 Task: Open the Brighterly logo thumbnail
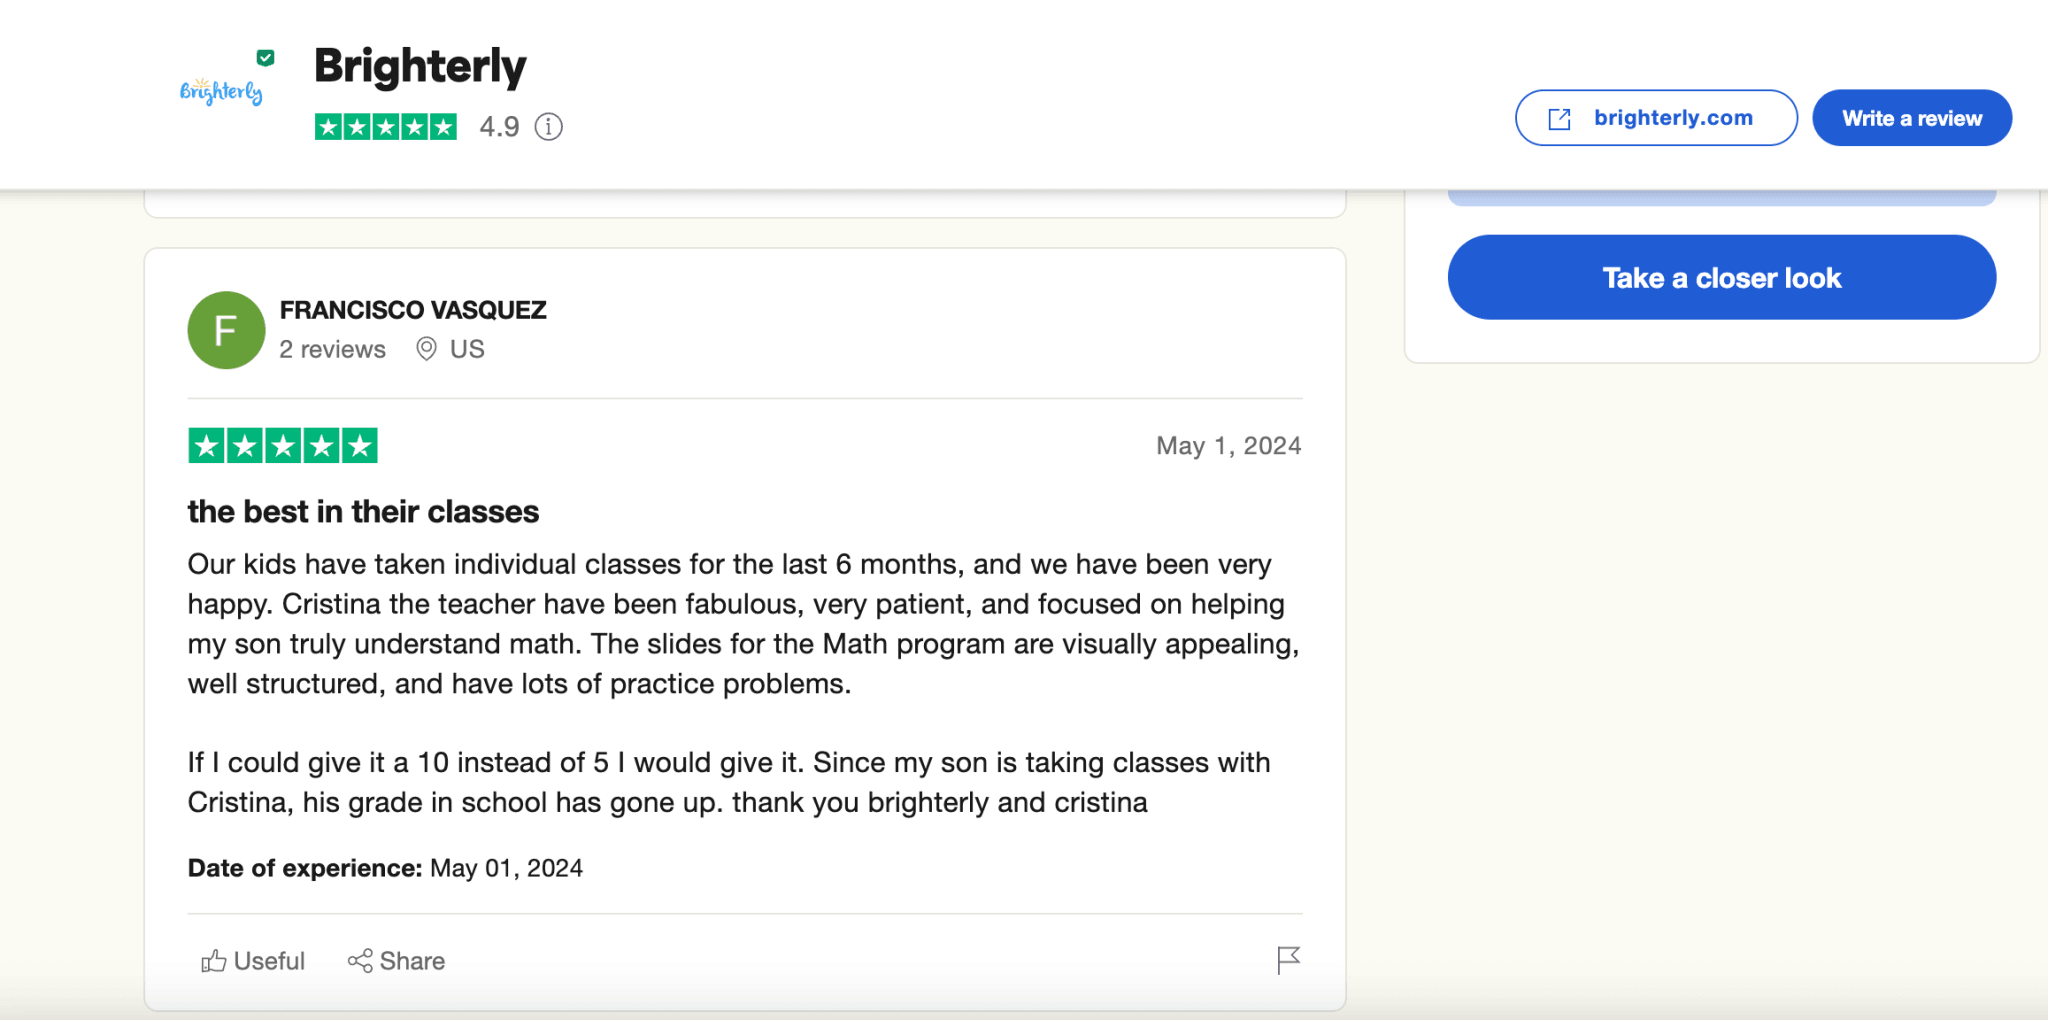pyautogui.click(x=221, y=91)
